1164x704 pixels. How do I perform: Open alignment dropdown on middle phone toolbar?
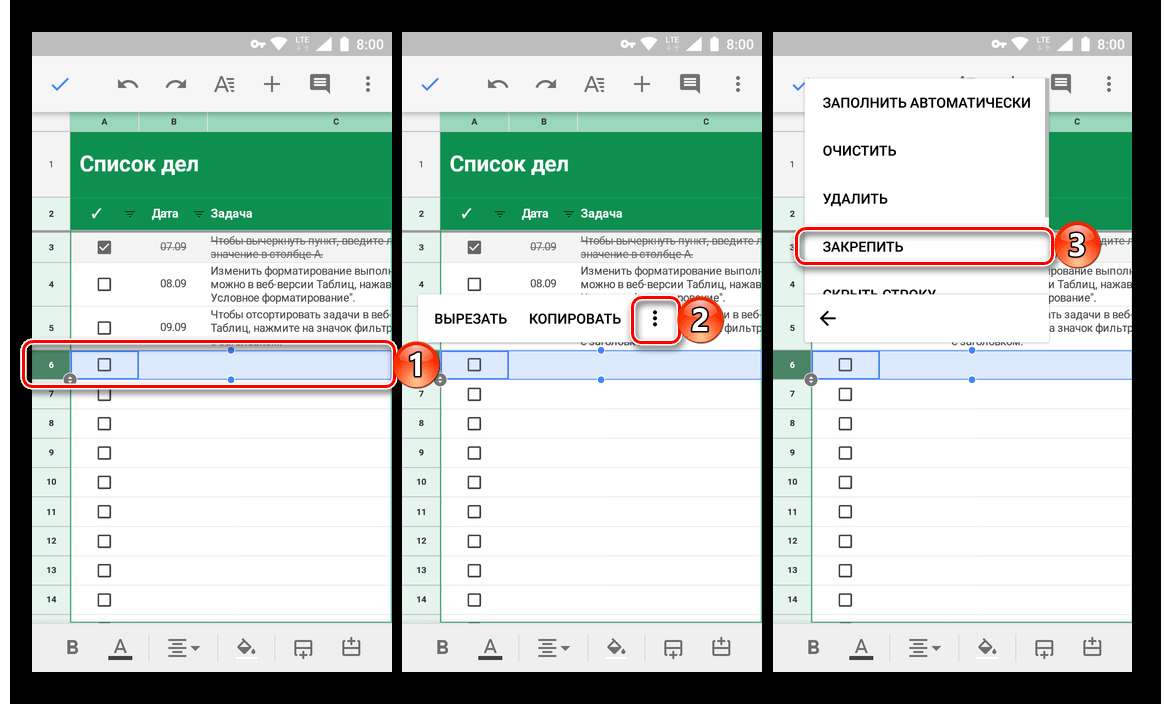[552, 648]
